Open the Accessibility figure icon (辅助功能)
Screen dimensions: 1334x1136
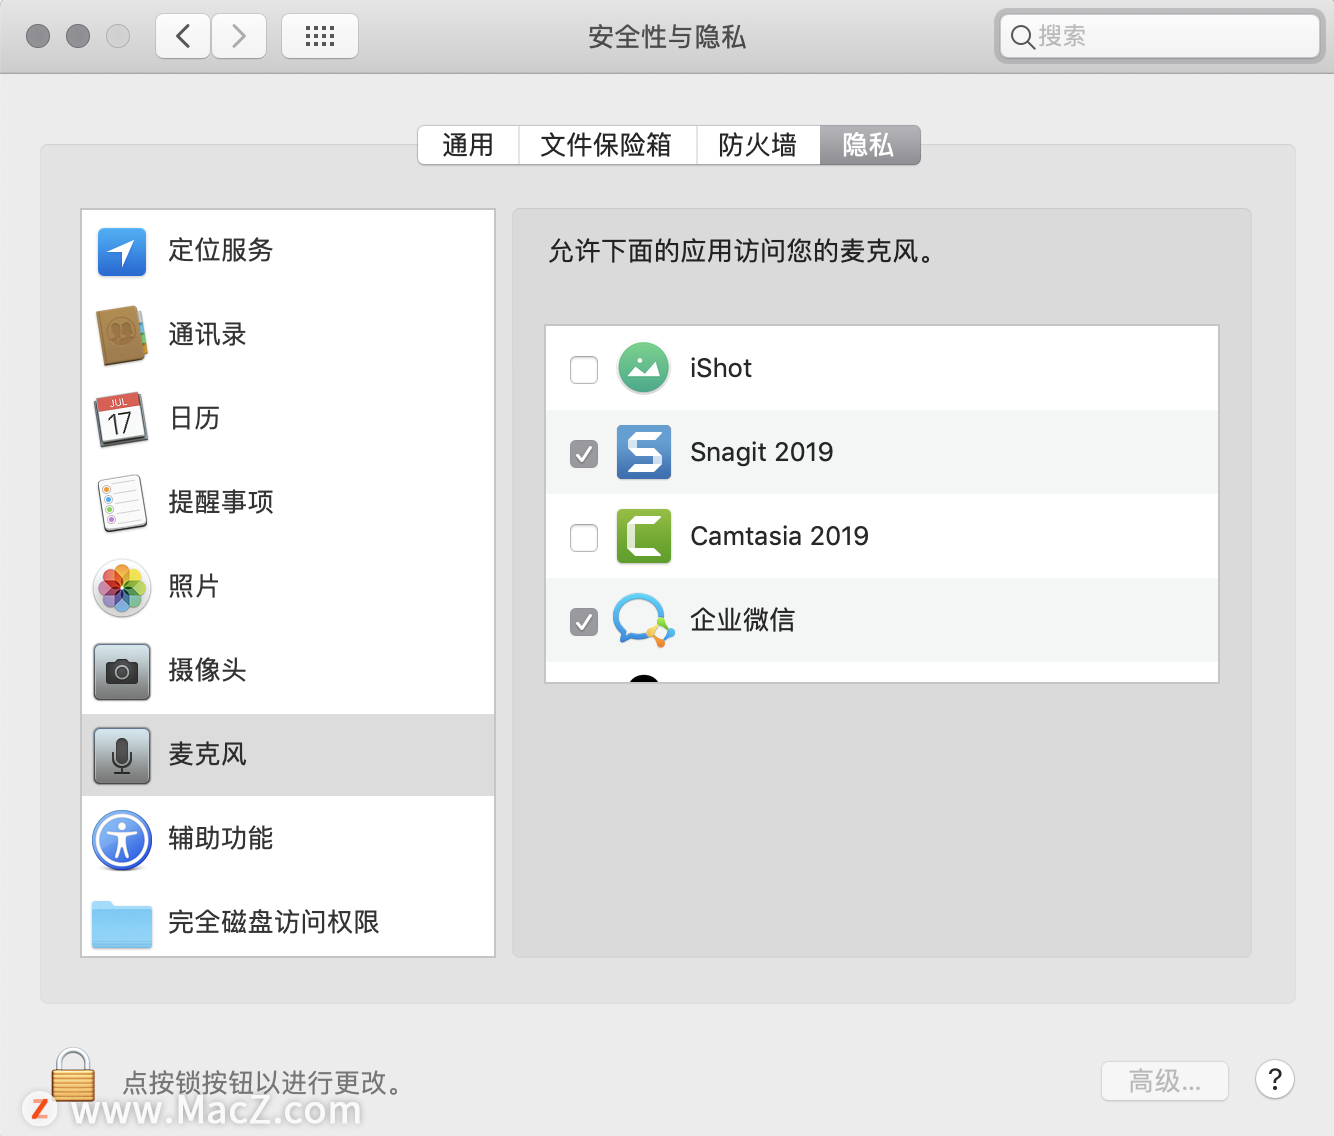[122, 840]
